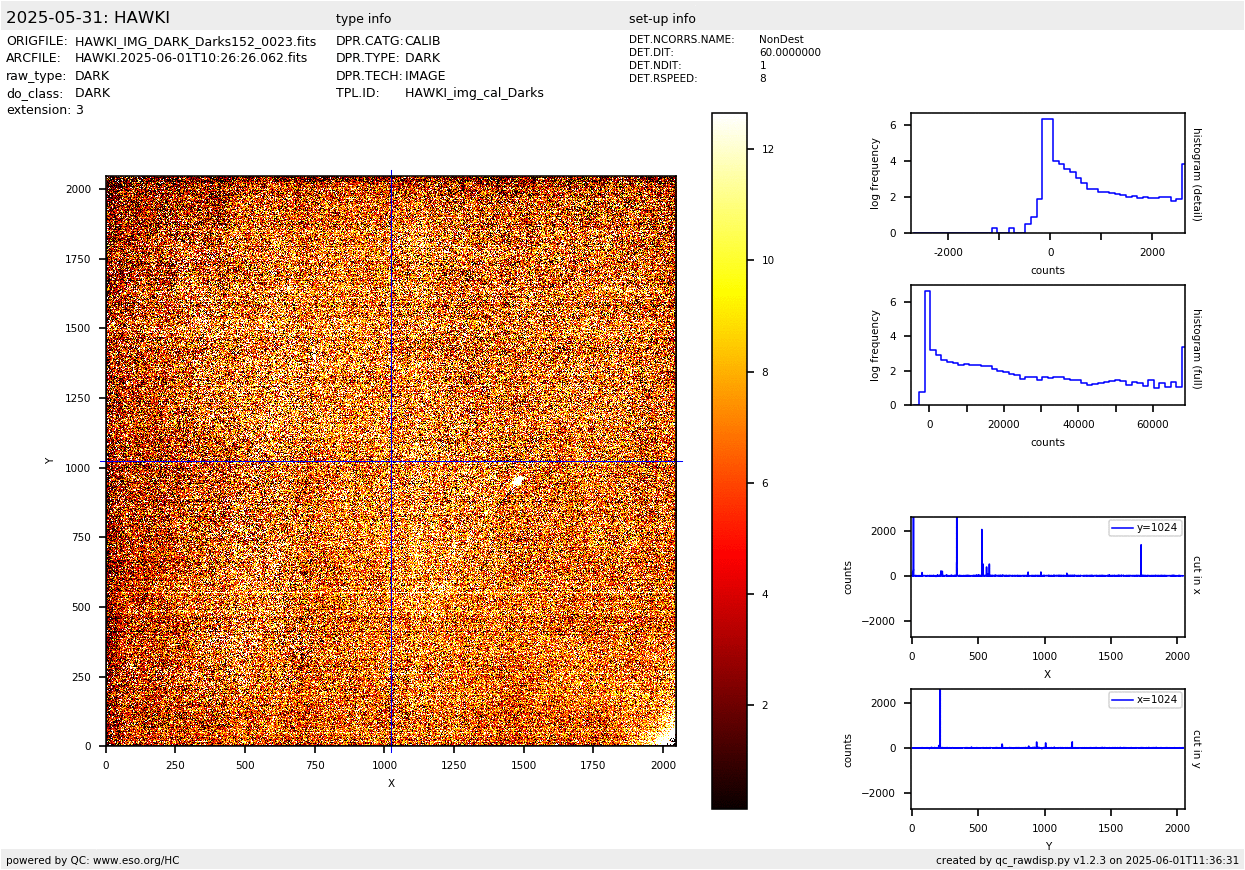Click the y=1024 legend entry
The width and height of the screenshot is (1245, 870).
click(1145, 528)
